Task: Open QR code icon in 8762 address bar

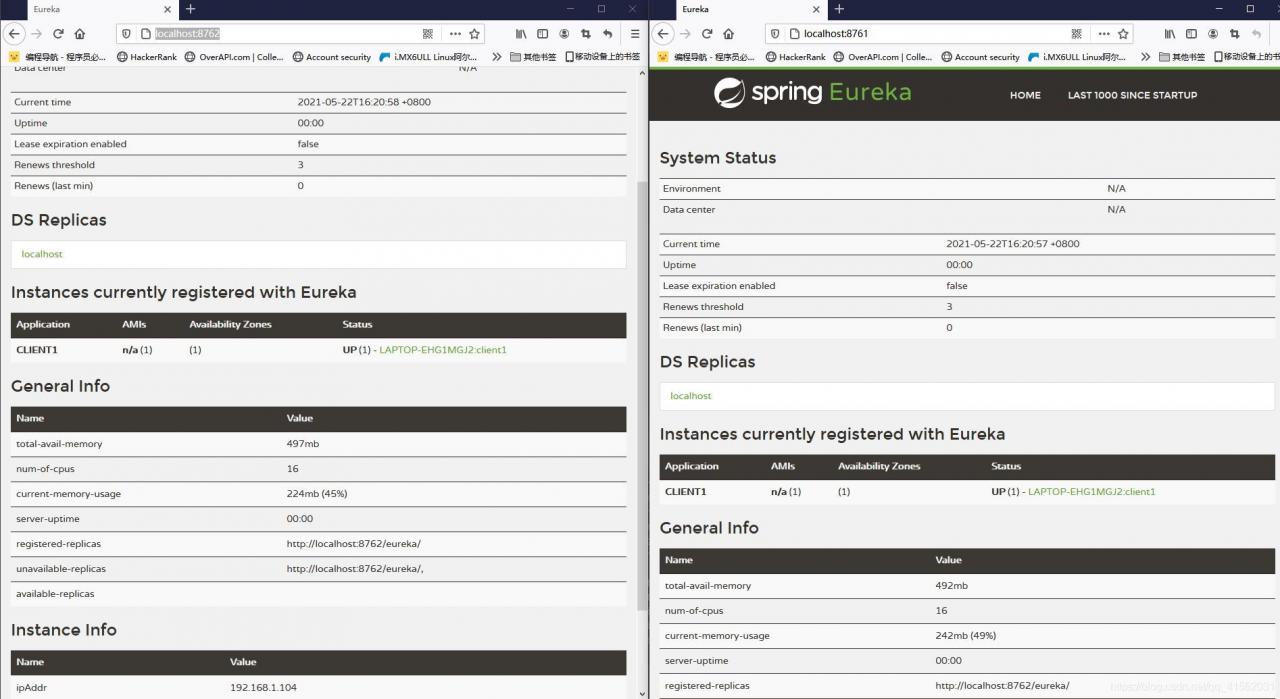Action: point(428,33)
